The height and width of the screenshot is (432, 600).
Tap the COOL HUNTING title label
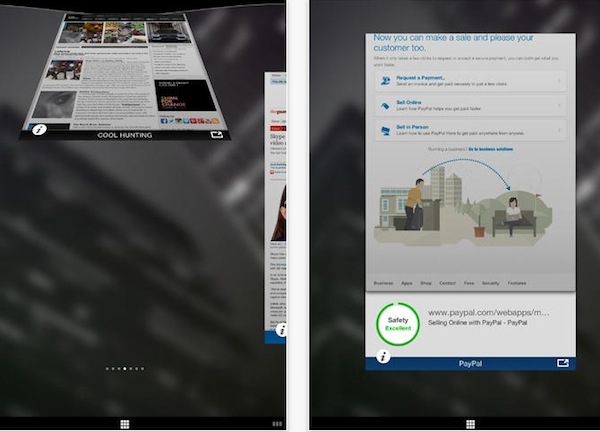(125, 135)
